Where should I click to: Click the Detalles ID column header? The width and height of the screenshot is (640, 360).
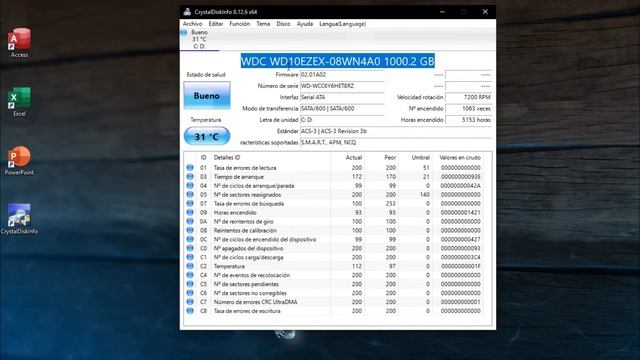pyautogui.click(x=227, y=158)
